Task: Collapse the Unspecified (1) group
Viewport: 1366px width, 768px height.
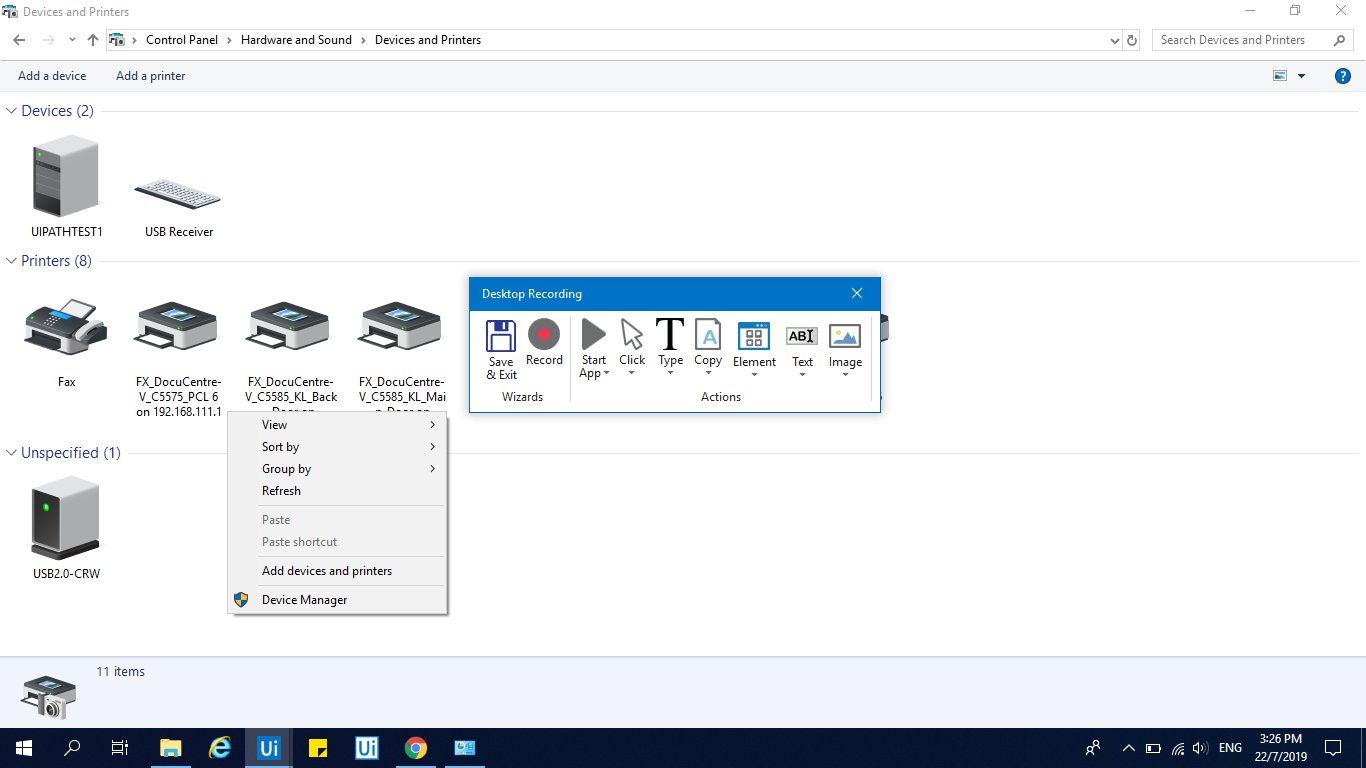Action: pos(12,453)
